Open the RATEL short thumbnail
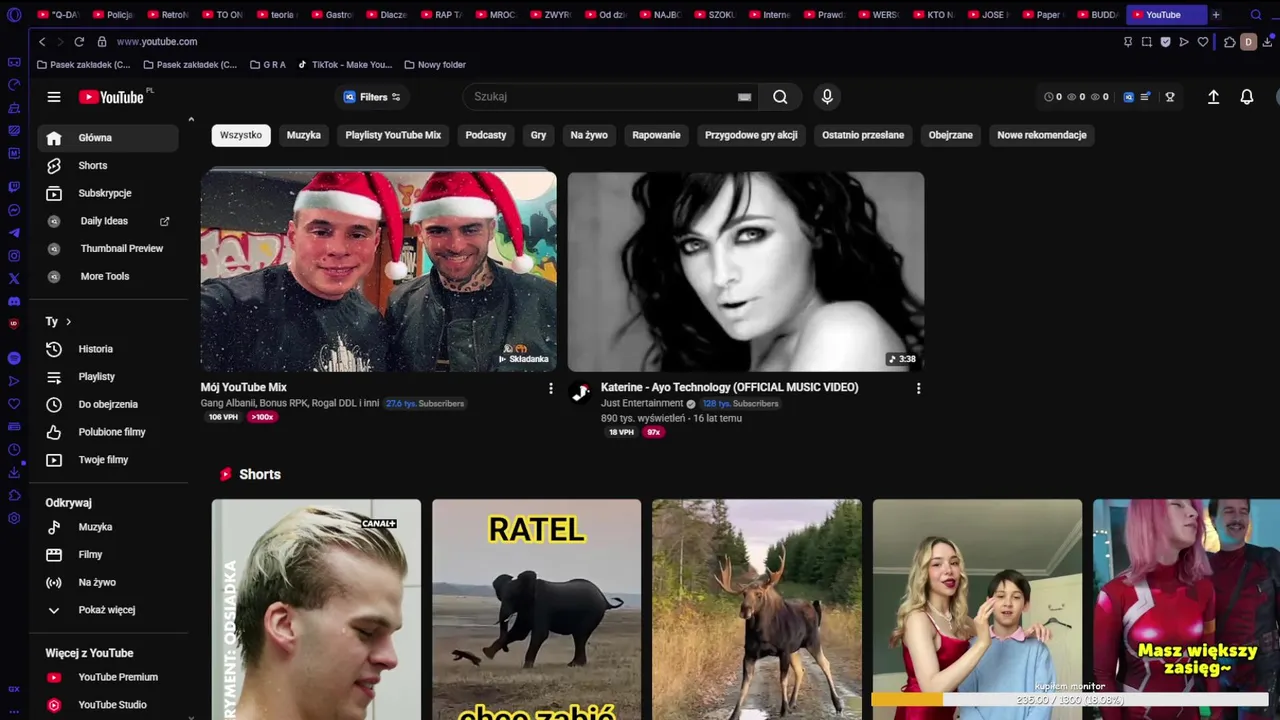The height and width of the screenshot is (720, 1280). click(x=536, y=609)
